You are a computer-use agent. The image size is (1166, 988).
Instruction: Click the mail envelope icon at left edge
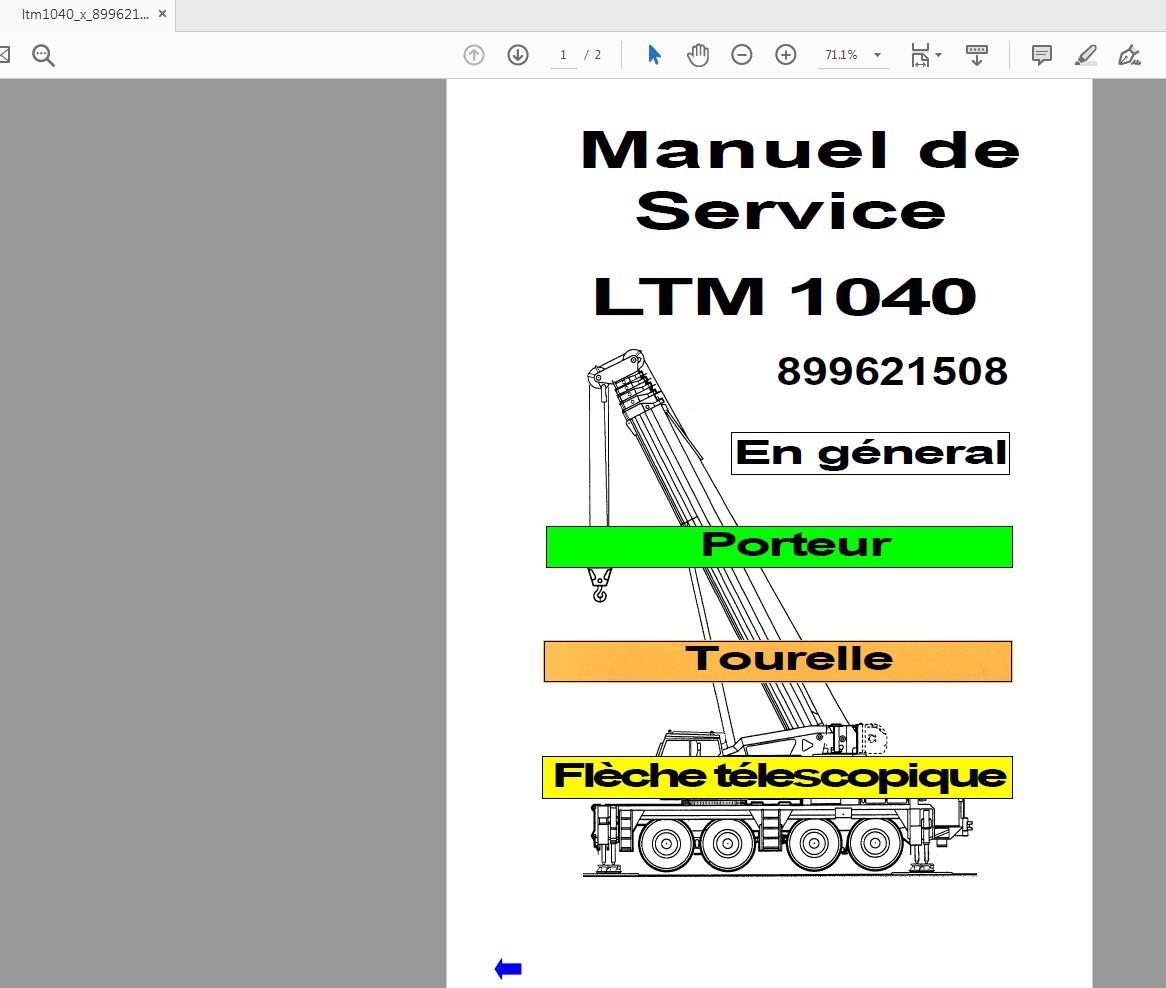(4, 55)
